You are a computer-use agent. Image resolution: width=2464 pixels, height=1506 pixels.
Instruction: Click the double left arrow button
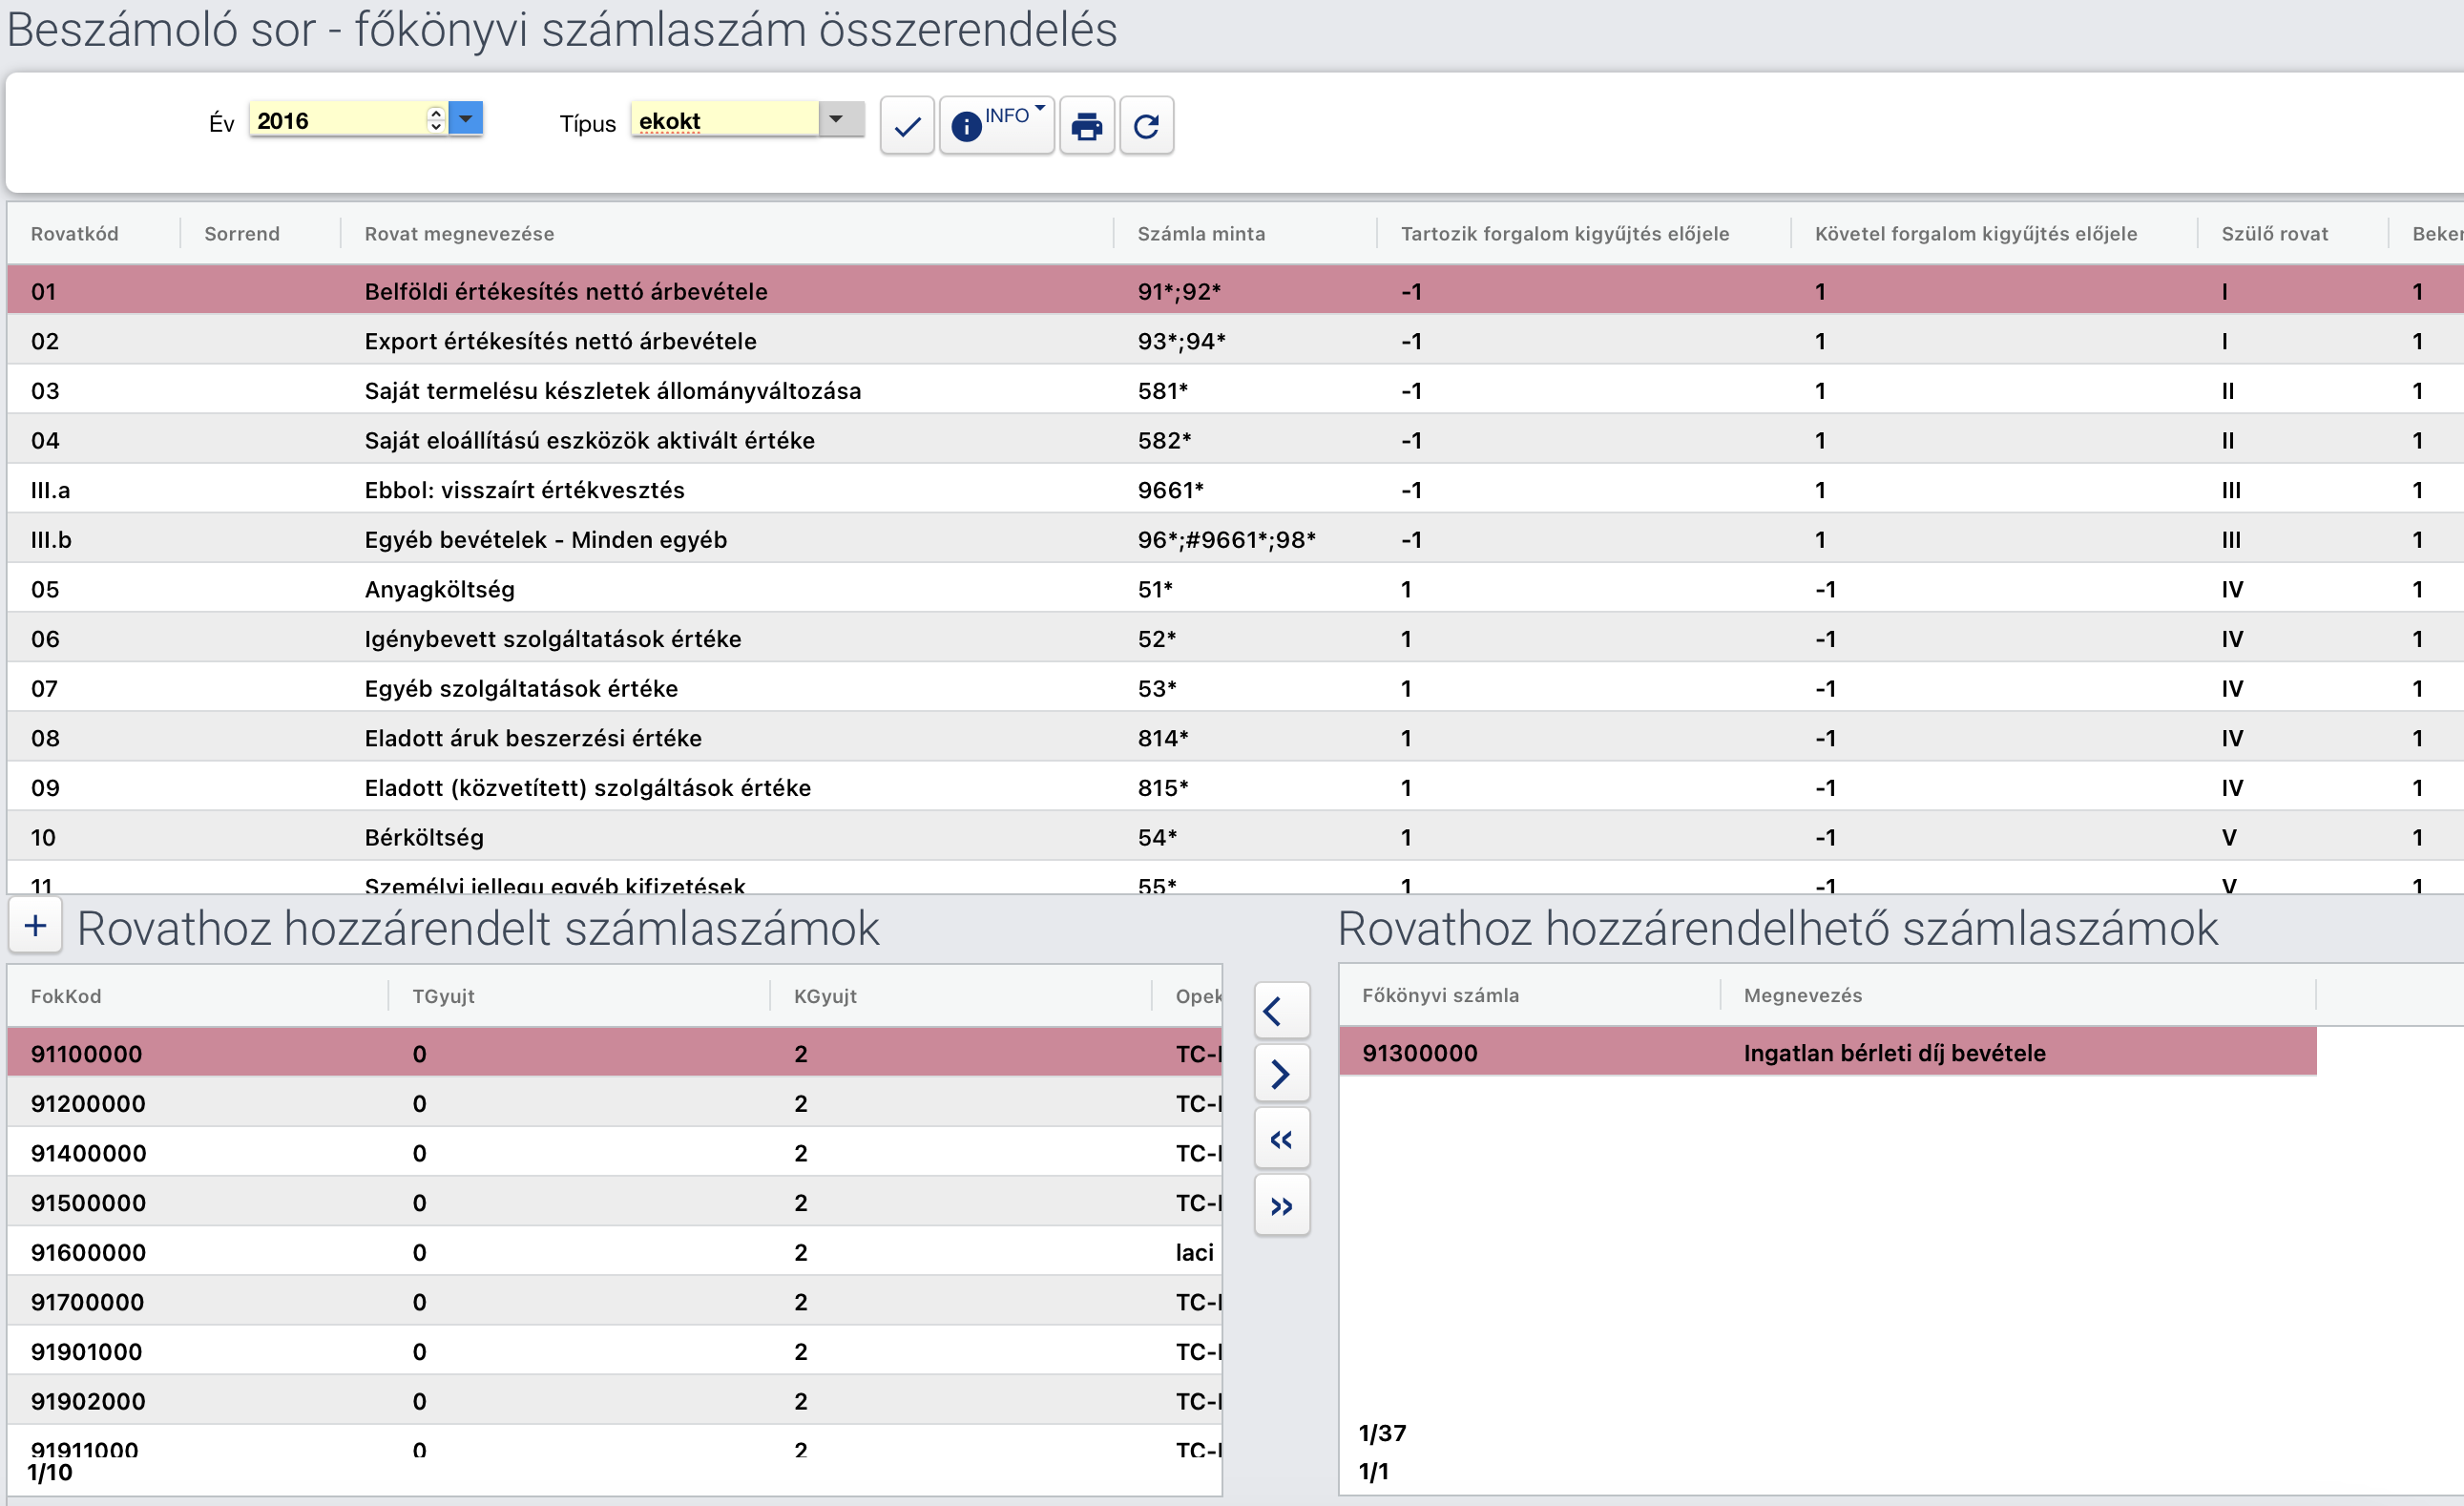coord(1282,1139)
